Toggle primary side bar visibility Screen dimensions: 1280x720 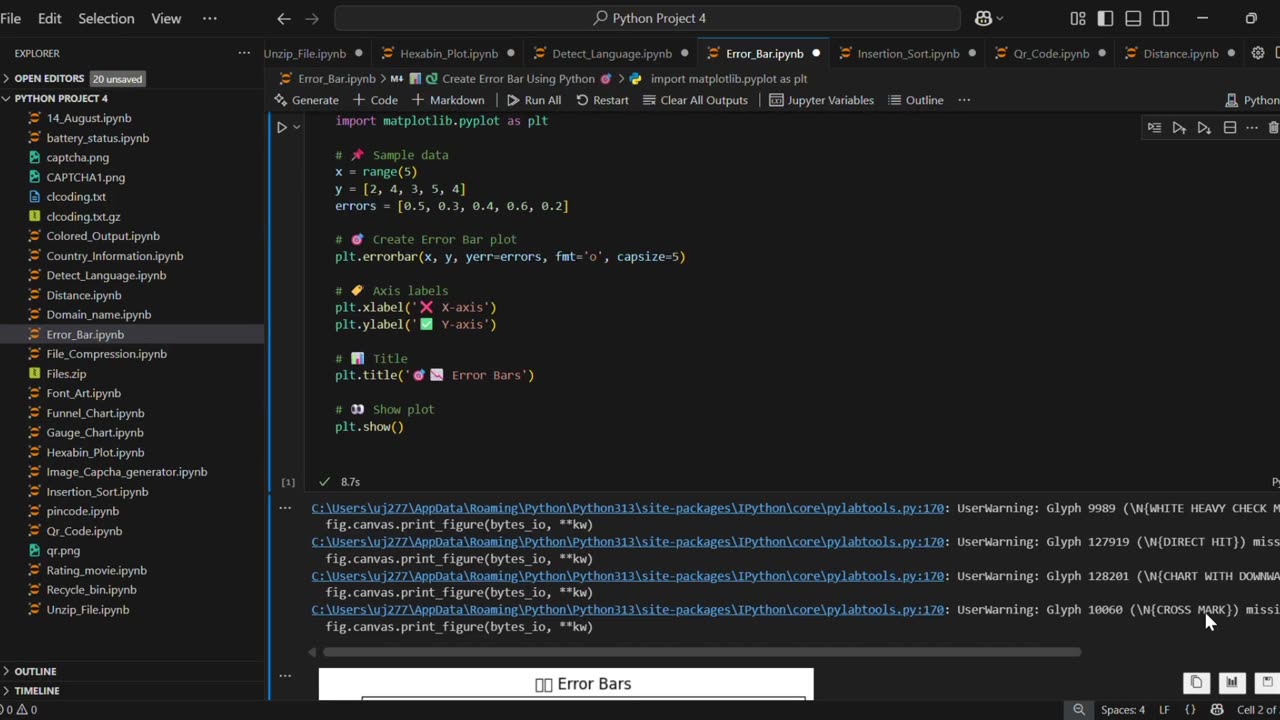(1105, 18)
